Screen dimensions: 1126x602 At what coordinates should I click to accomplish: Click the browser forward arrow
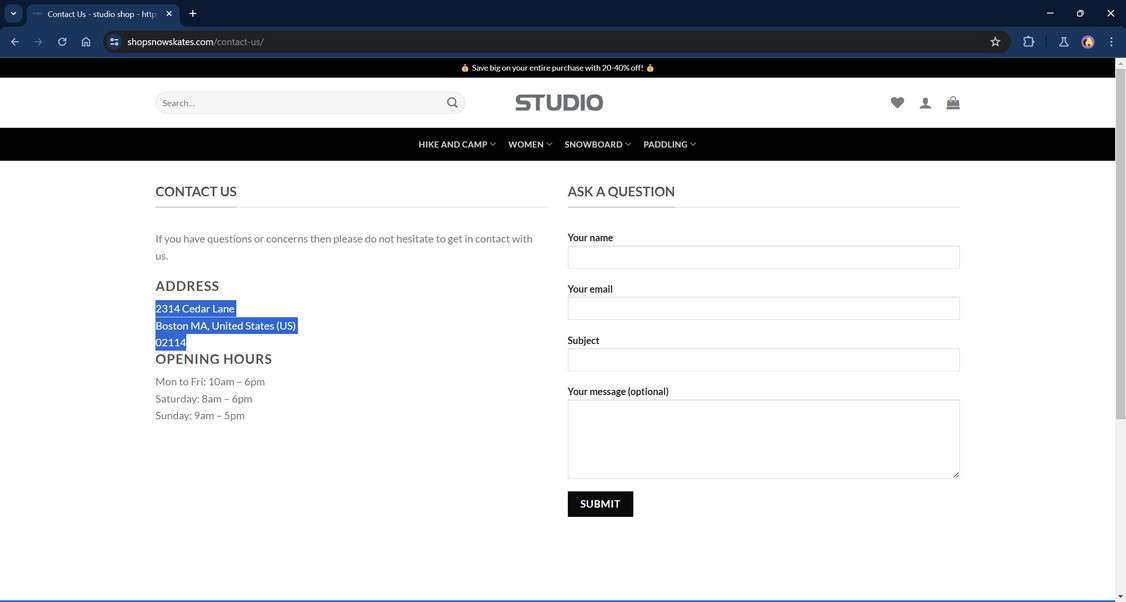pos(38,42)
